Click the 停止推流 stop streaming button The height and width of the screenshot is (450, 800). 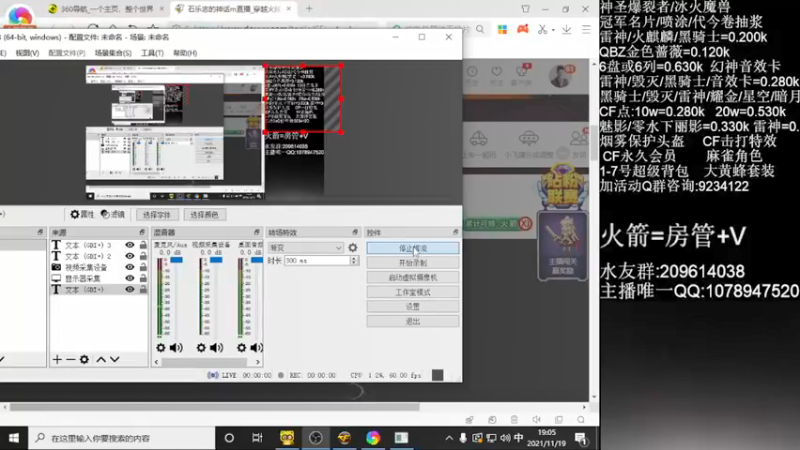[413, 248]
